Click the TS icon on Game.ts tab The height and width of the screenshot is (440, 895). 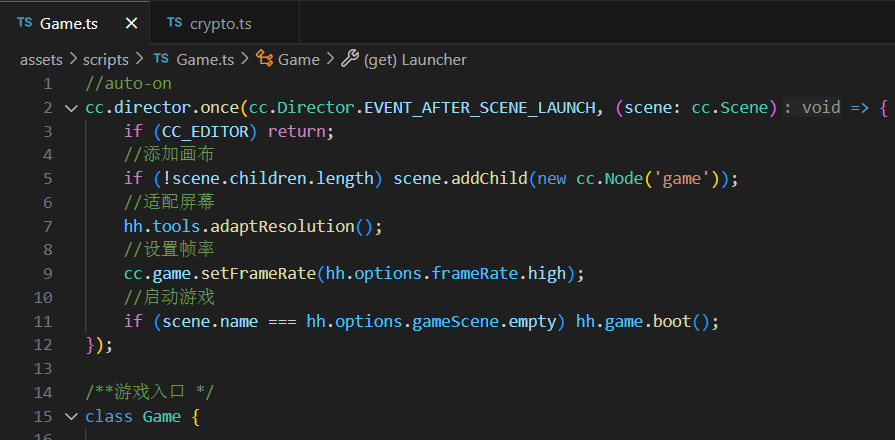click(x=25, y=23)
